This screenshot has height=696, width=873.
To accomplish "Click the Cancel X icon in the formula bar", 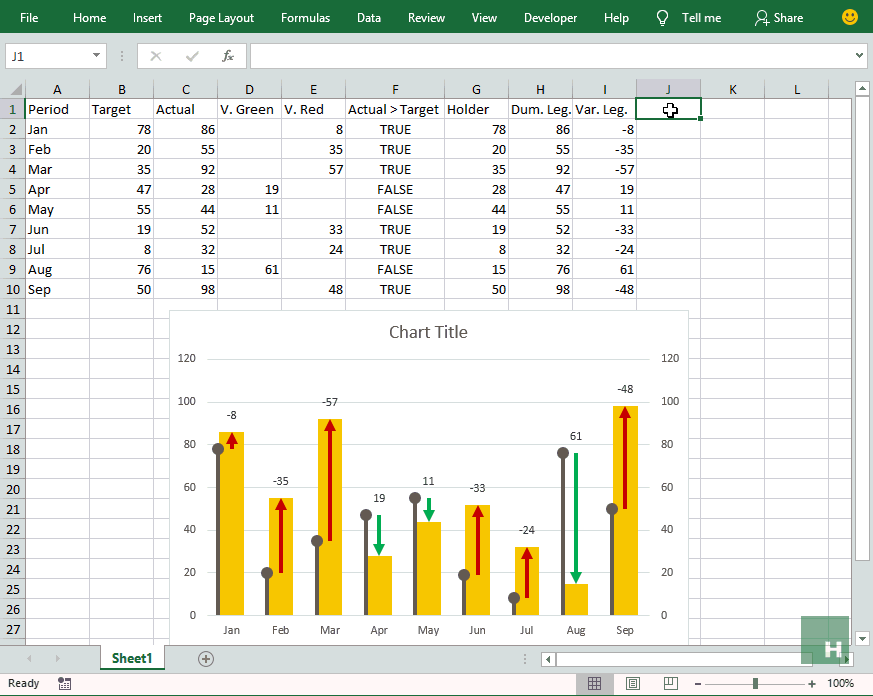I will point(156,56).
